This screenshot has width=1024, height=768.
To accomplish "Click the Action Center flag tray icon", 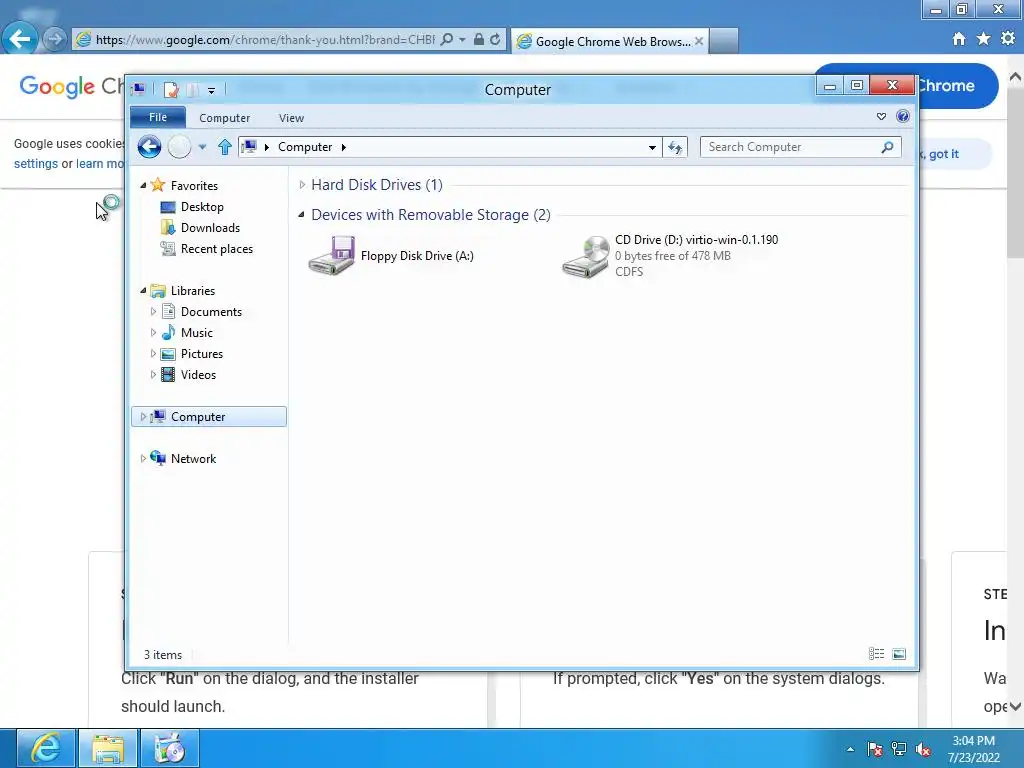I will (875, 749).
